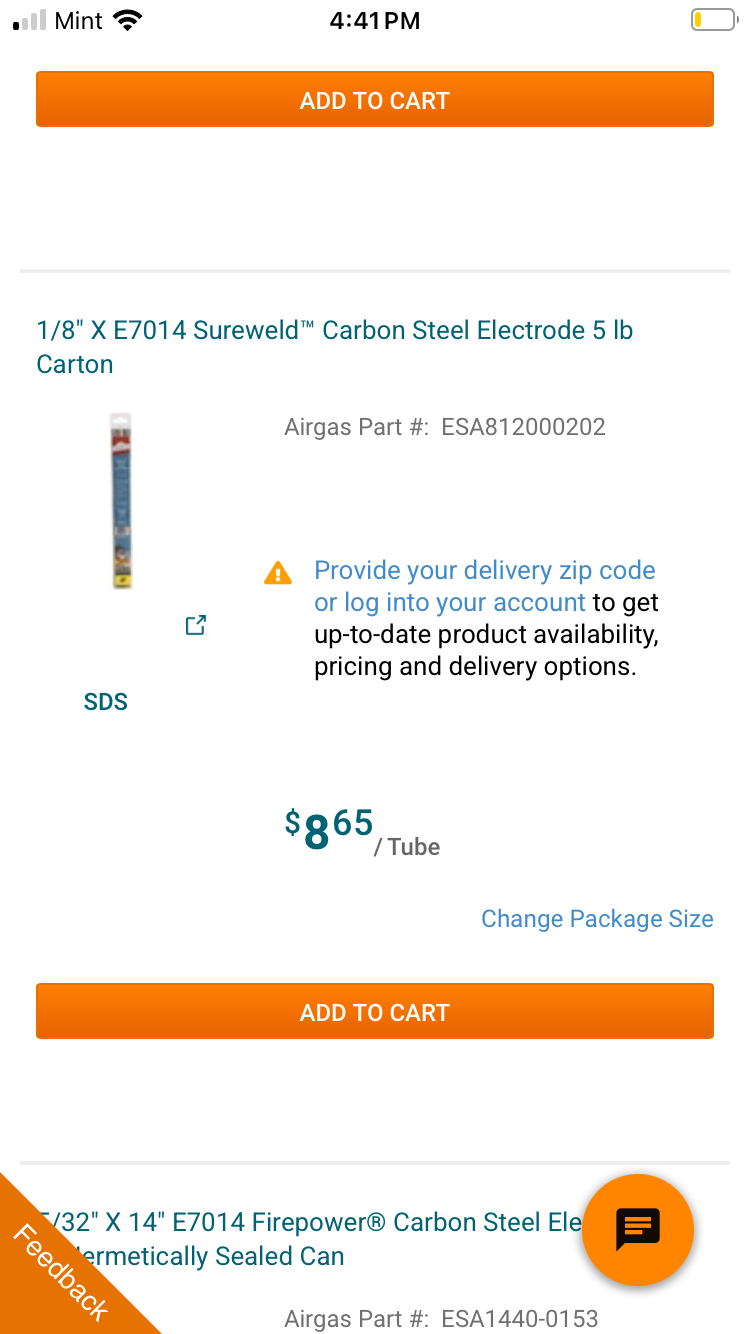Open the E7014 Firepower Carbon Steel product title

point(300,1239)
